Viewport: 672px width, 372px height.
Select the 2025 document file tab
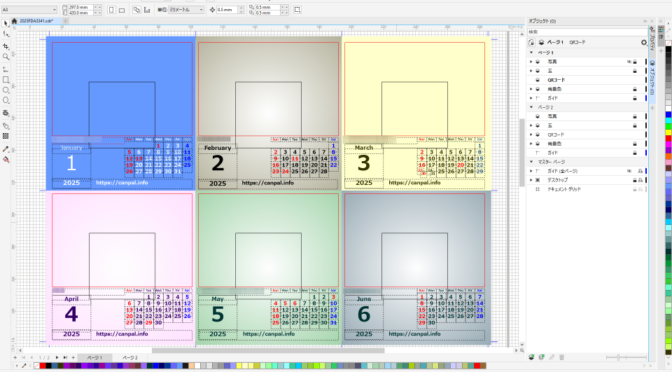(x=36, y=21)
